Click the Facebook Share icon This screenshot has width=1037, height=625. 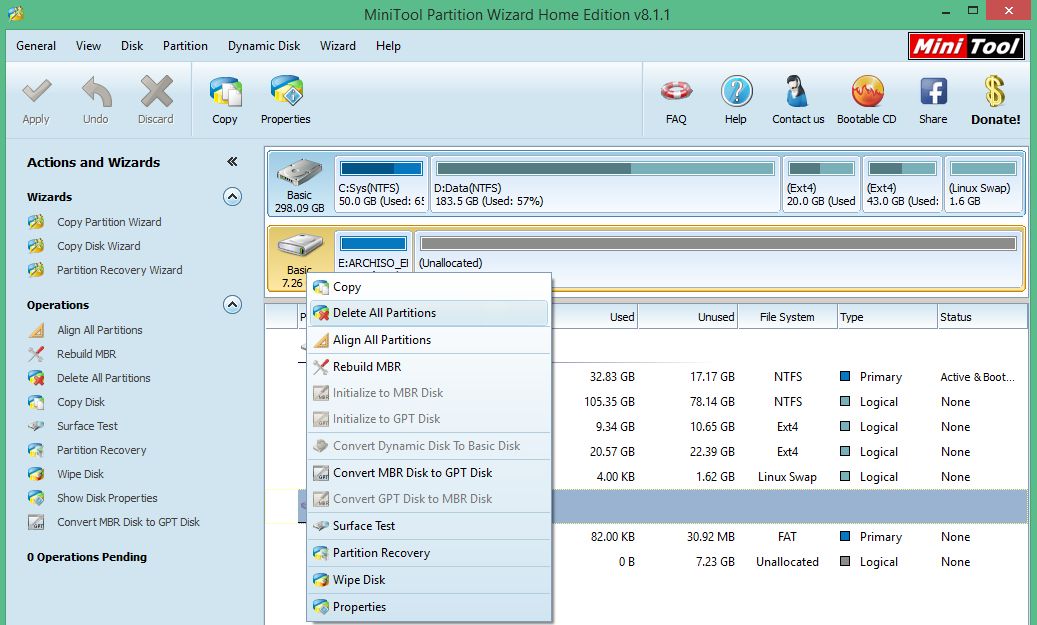coord(933,93)
